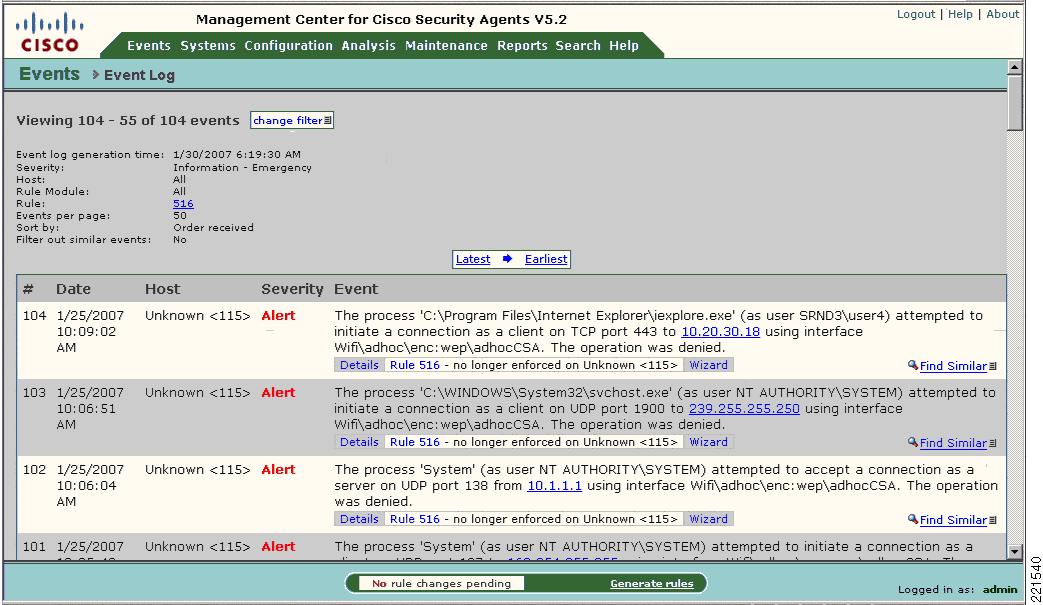Viewport: 1043px width, 605px height.
Task: Click the Severity column header
Action: point(292,289)
